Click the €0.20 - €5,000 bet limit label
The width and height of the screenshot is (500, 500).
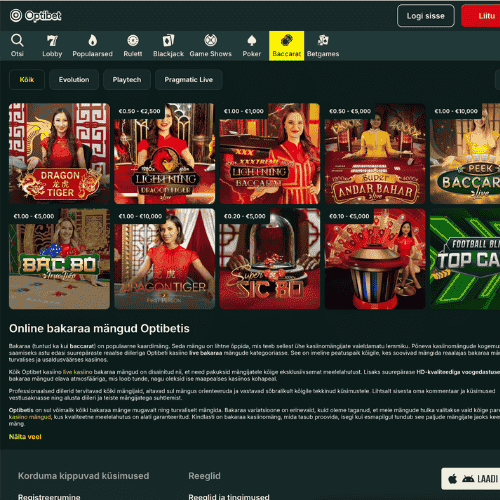[245, 216]
